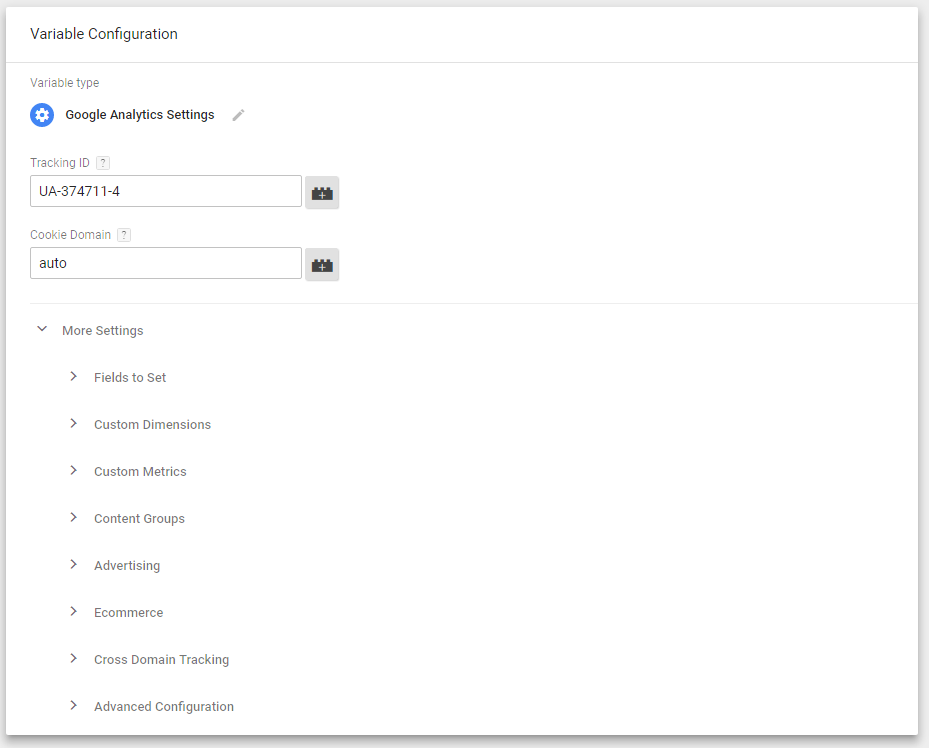Screen dimensions: 929x748
Task: Insert variable into Cookie Domain field
Action: coord(322,265)
